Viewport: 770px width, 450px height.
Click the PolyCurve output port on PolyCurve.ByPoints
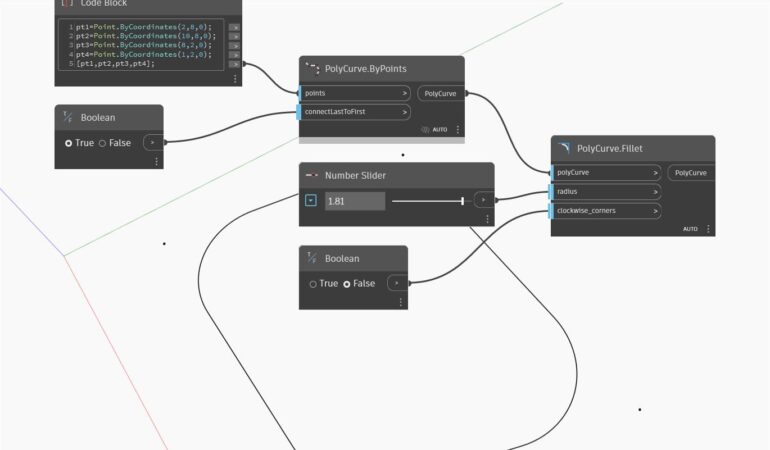point(441,93)
